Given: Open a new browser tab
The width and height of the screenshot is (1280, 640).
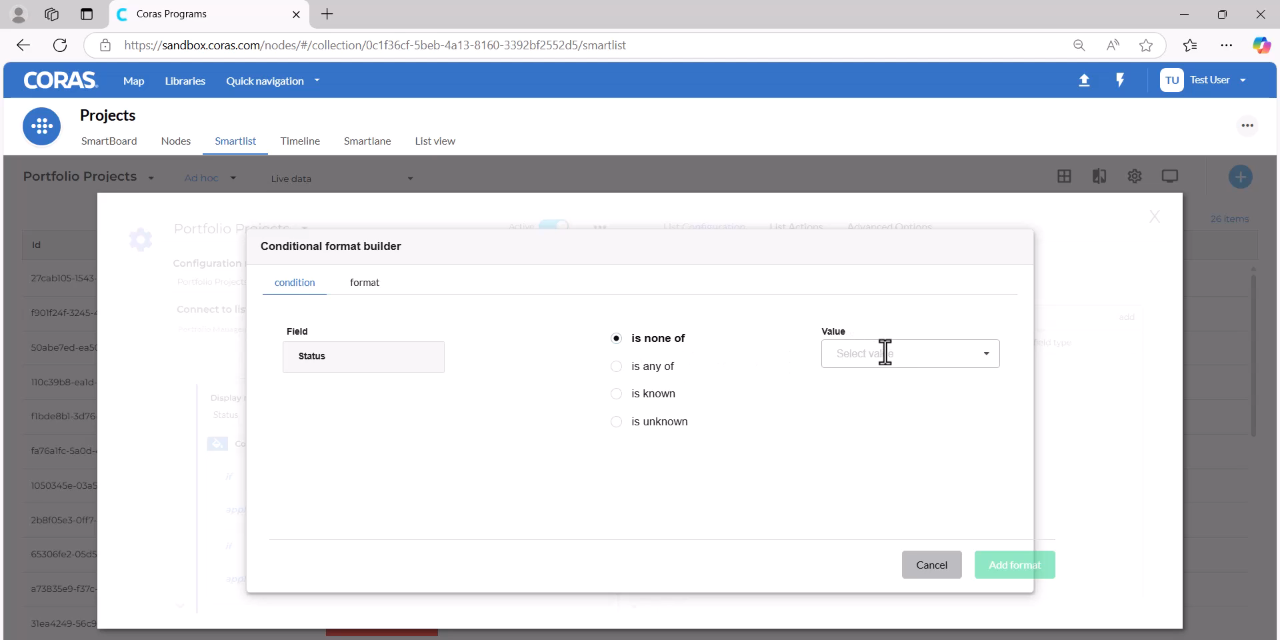Looking at the screenshot, I should [327, 14].
